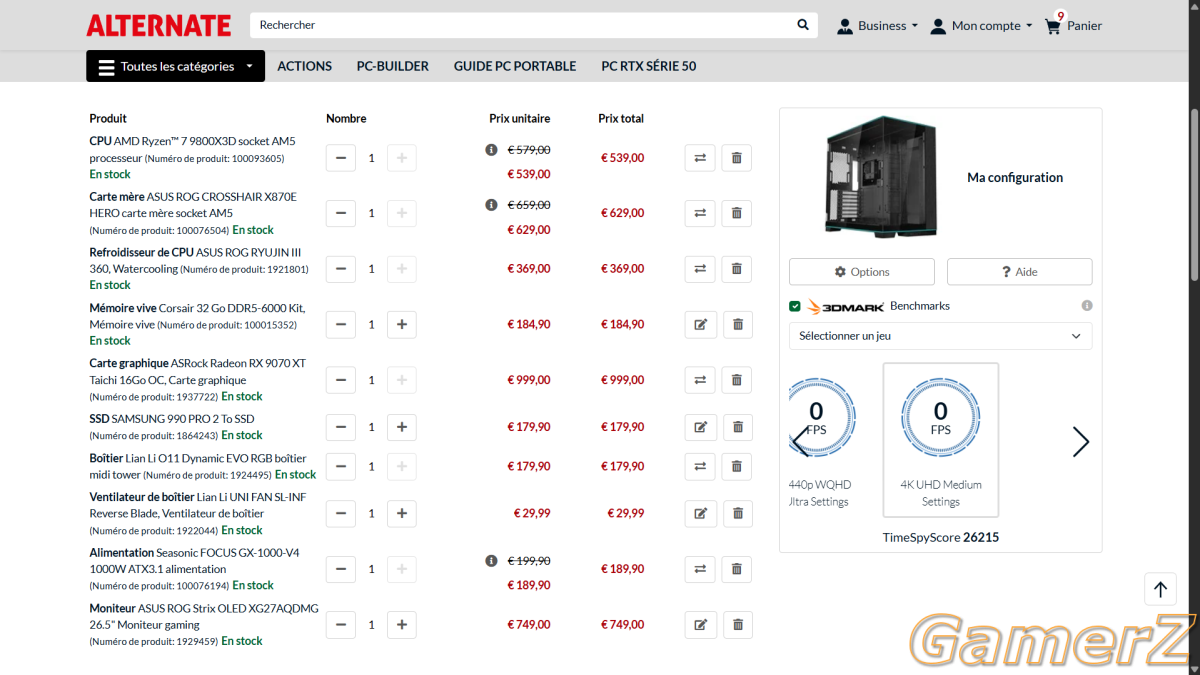Screen dimensions: 1200x675
Task: Go to the ALTERNATE home logo
Action: click(159, 25)
